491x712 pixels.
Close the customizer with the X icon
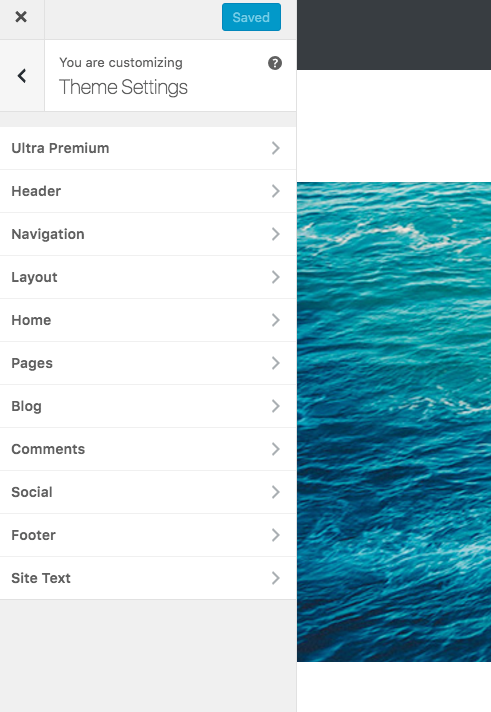(x=21, y=17)
